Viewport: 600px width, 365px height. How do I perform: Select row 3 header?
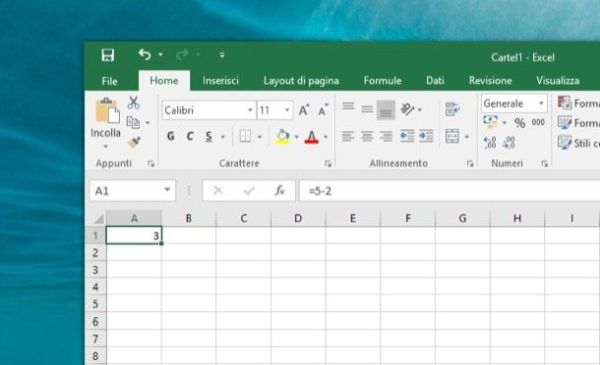click(95, 270)
